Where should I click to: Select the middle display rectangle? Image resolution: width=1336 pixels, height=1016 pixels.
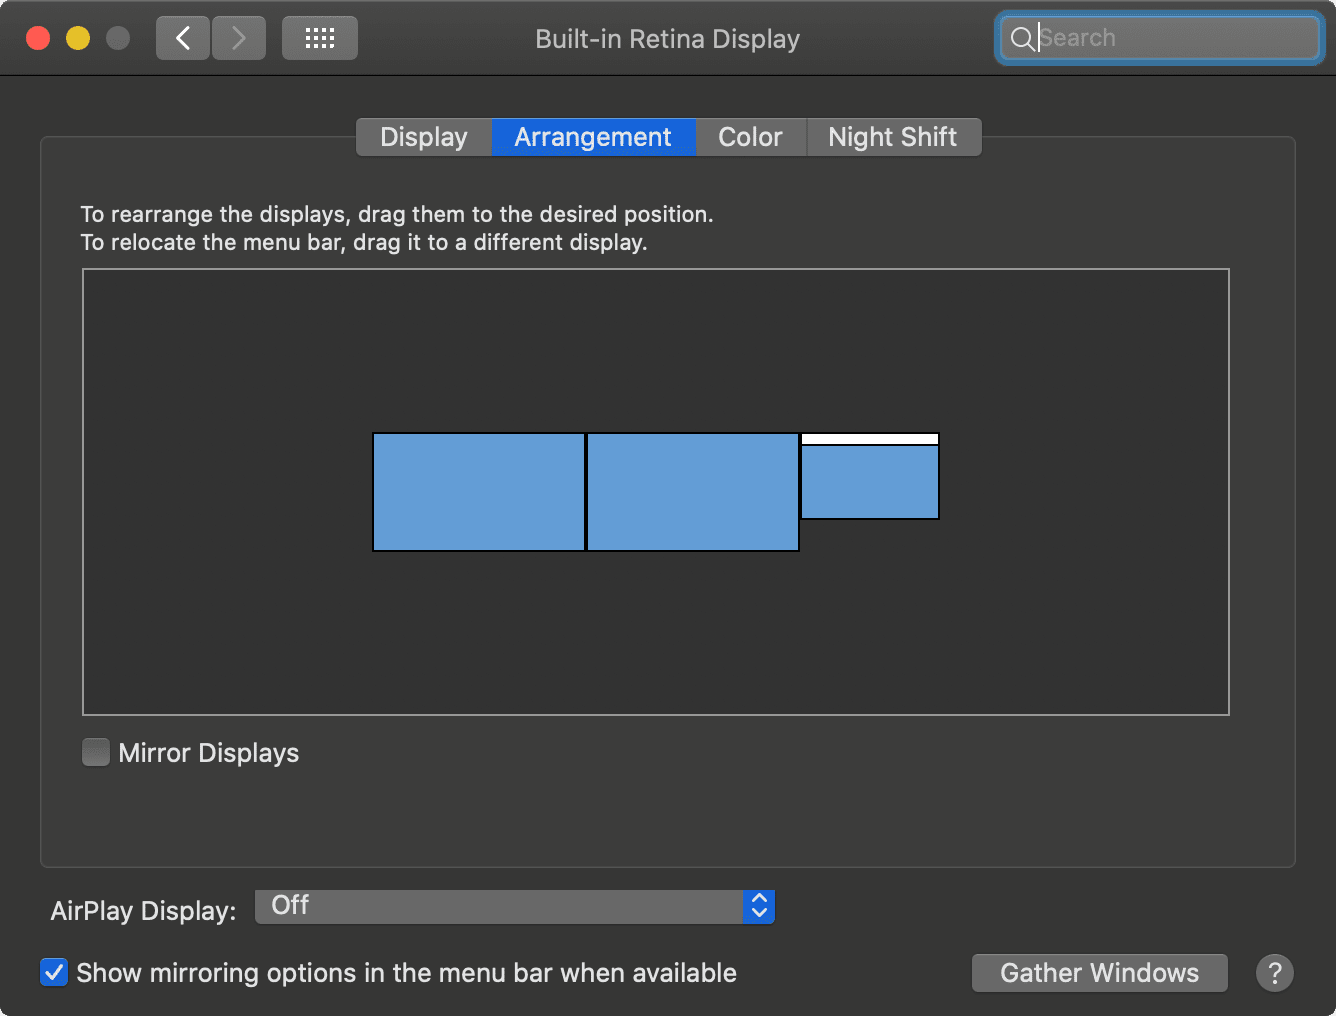point(692,492)
